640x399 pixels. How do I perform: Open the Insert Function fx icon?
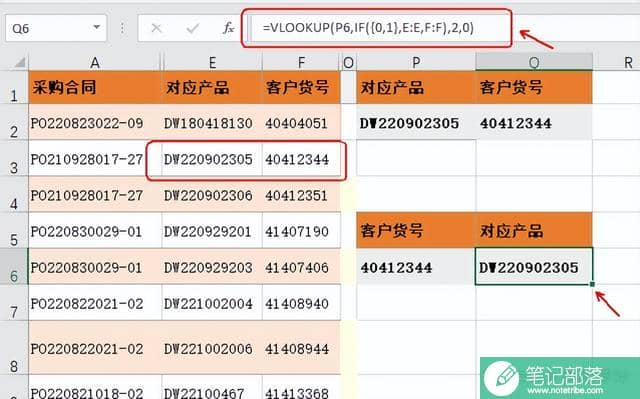point(229,28)
